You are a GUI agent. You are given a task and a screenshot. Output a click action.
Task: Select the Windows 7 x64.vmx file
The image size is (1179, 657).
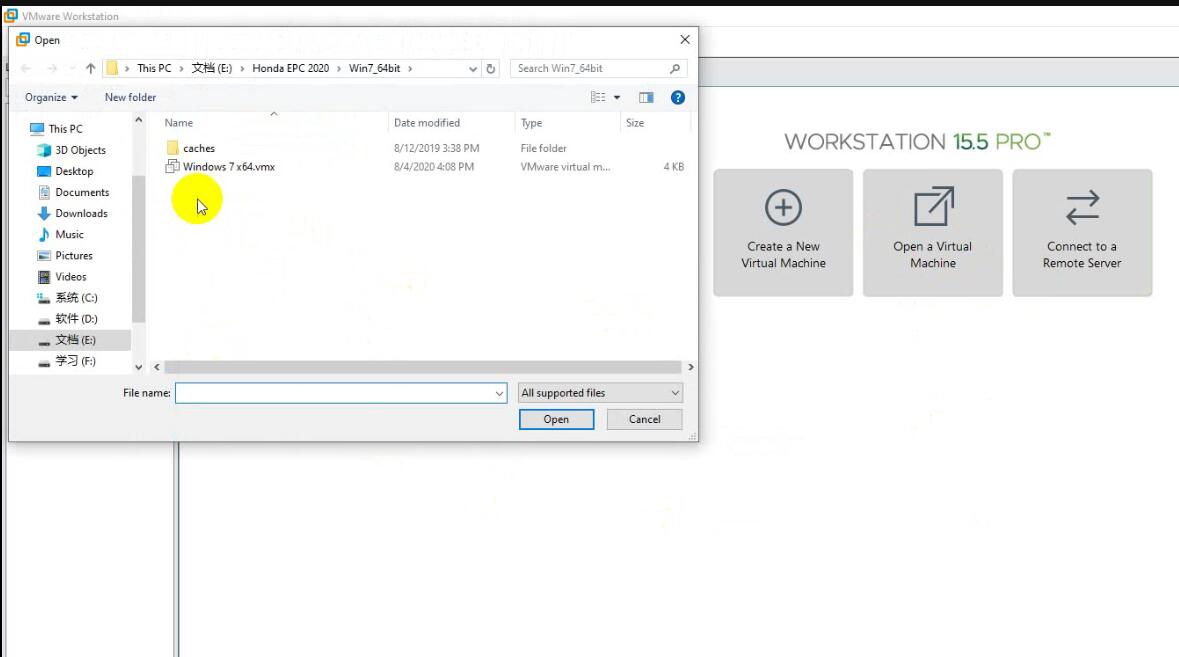[x=229, y=167]
